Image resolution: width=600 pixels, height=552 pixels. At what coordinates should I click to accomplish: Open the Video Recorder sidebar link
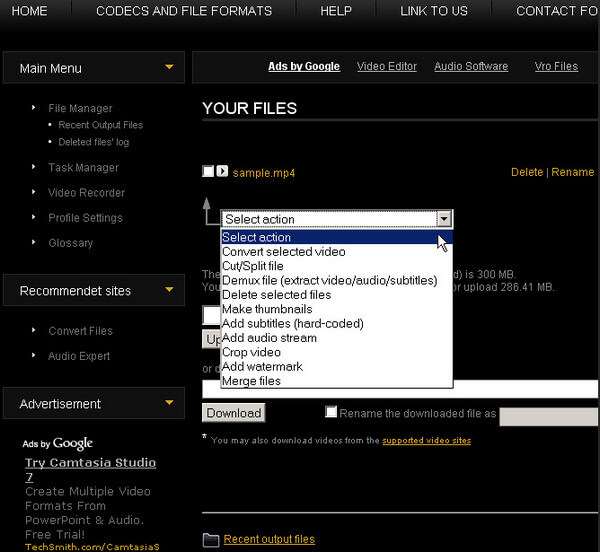(x=86, y=193)
